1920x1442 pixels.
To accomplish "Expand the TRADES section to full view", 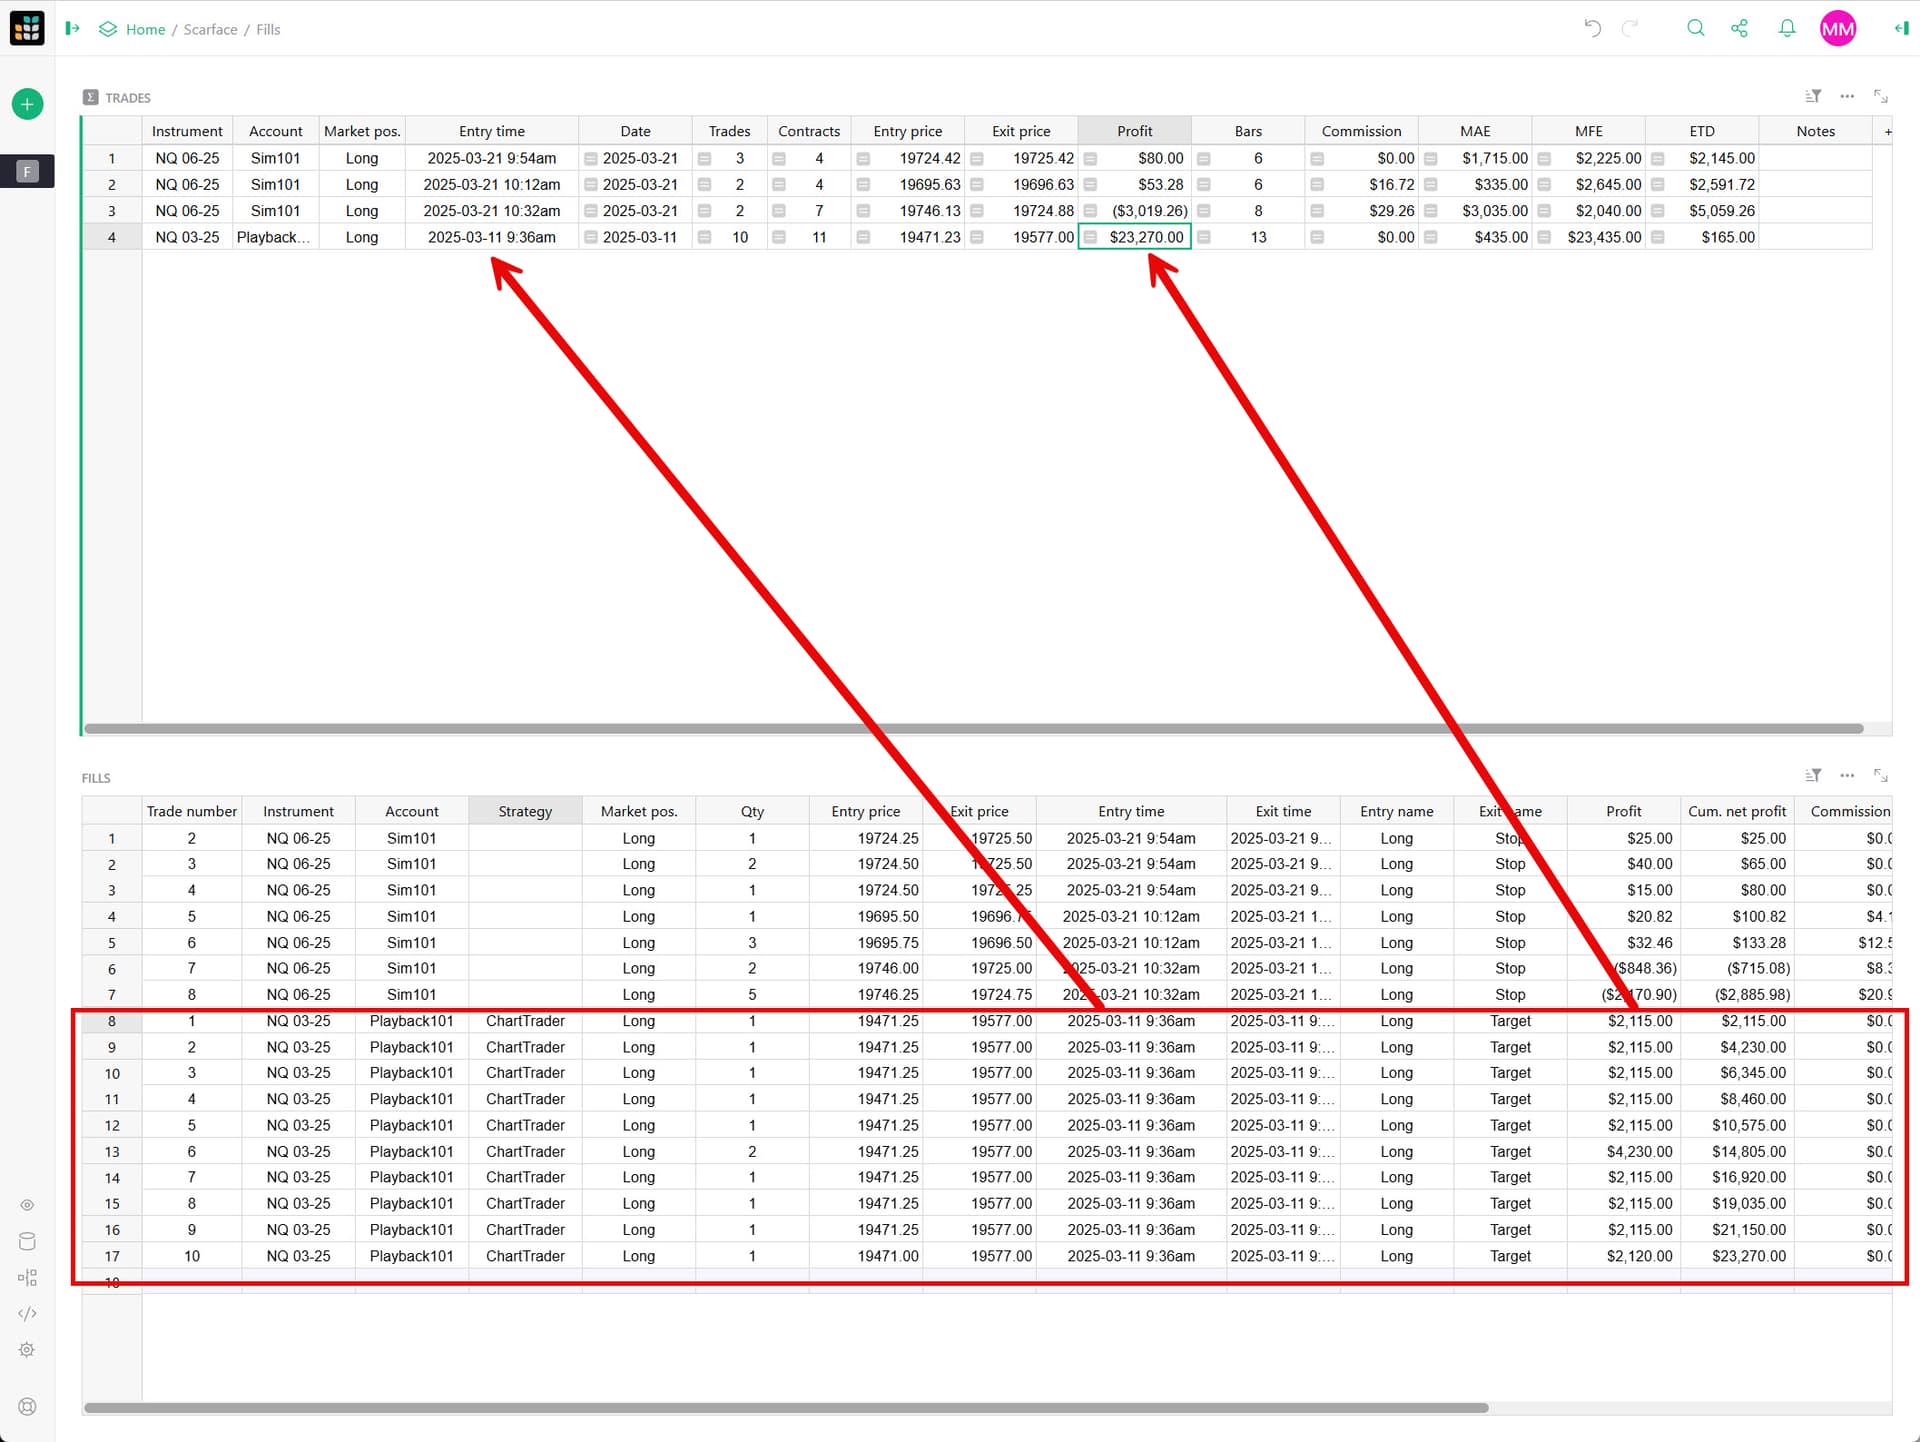I will (1881, 97).
